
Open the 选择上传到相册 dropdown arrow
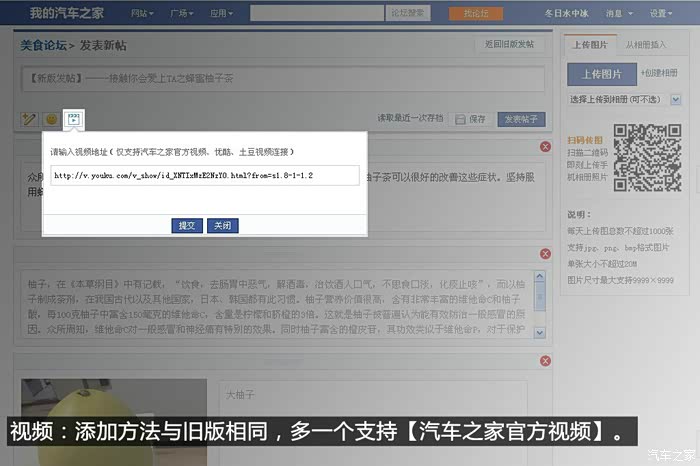pos(675,100)
